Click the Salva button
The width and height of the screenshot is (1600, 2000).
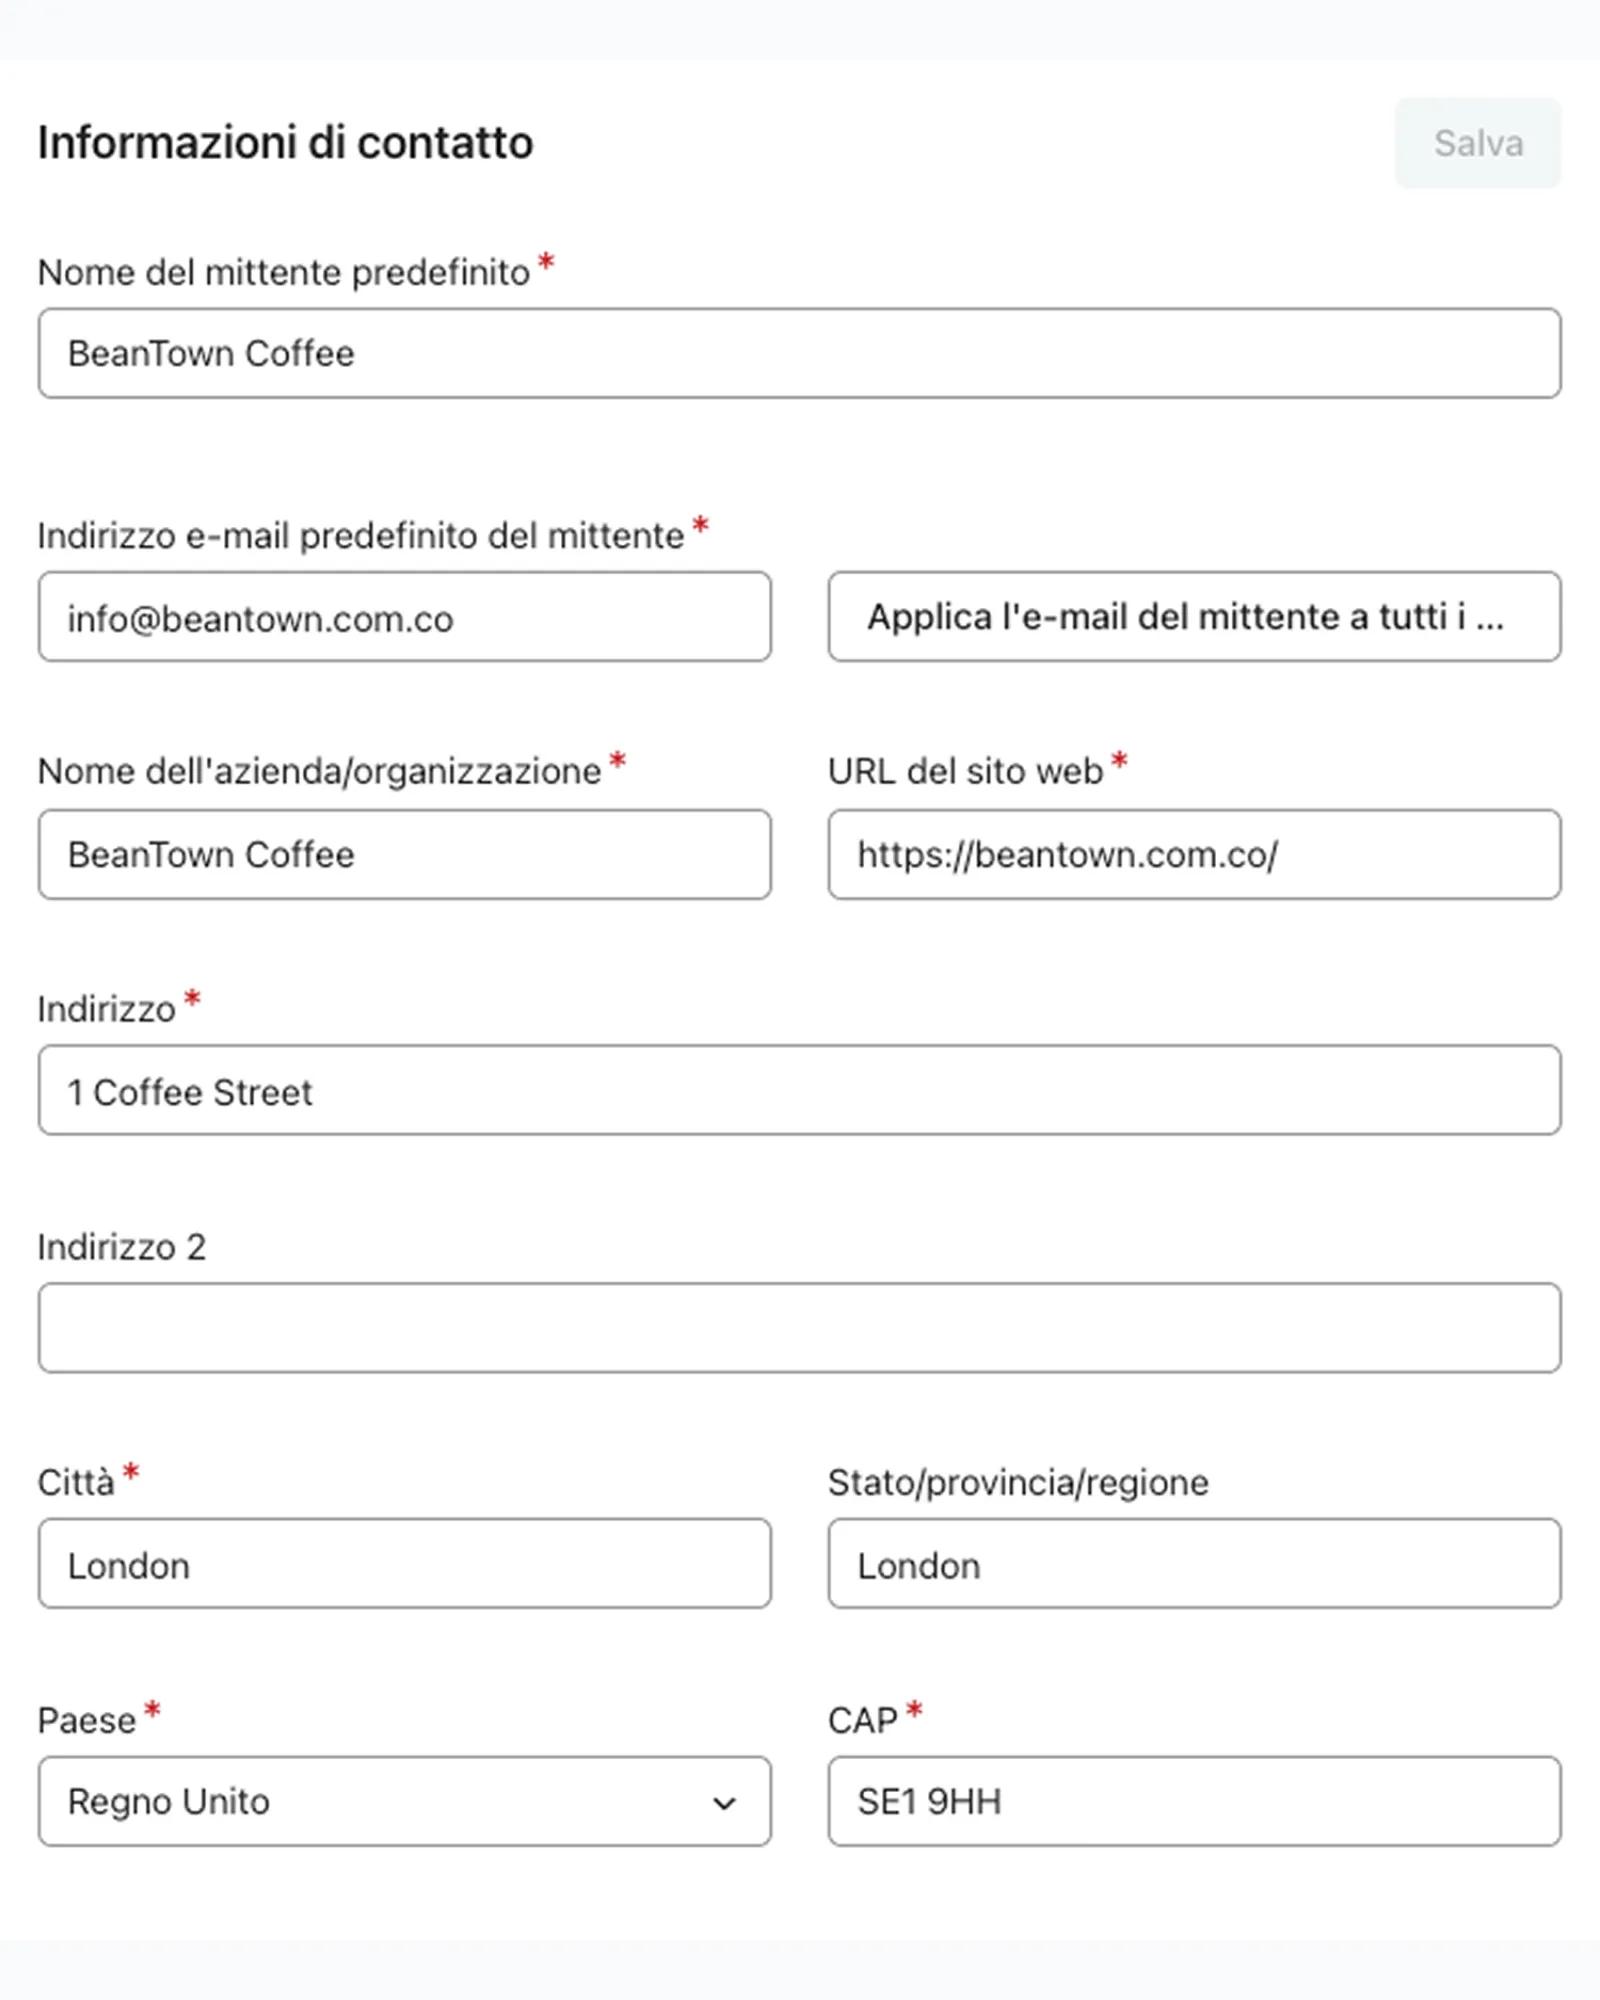coord(1477,143)
